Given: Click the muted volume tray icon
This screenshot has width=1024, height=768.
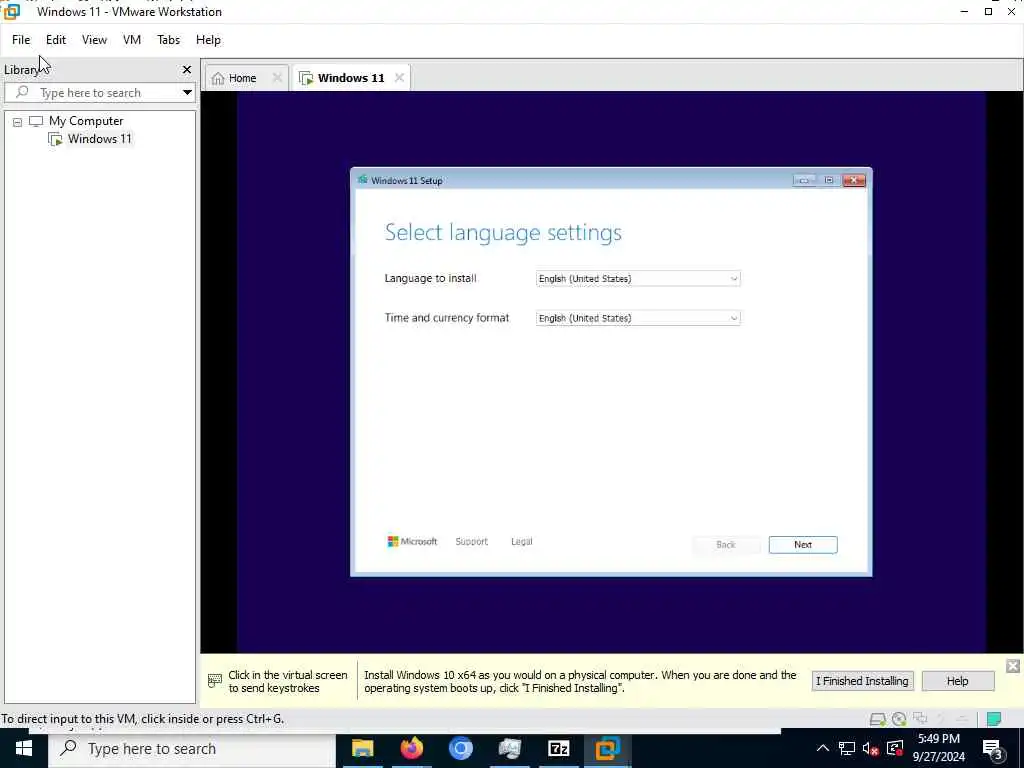Looking at the screenshot, I should pyautogui.click(x=870, y=749).
